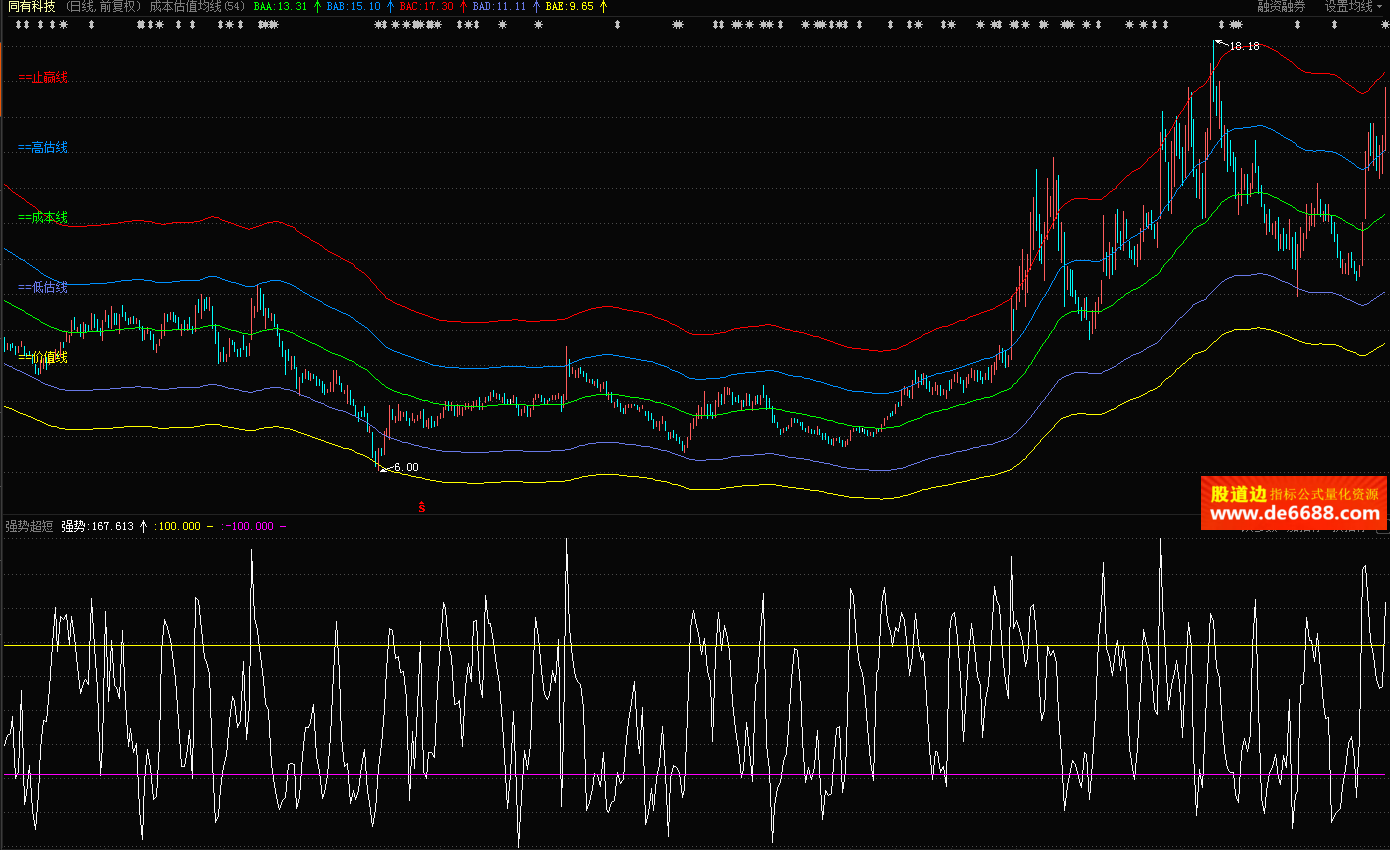Open the 设置均线 dropdown menu
Viewport: 1390px width, 850px height.
pyautogui.click(x=1355, y=6)
